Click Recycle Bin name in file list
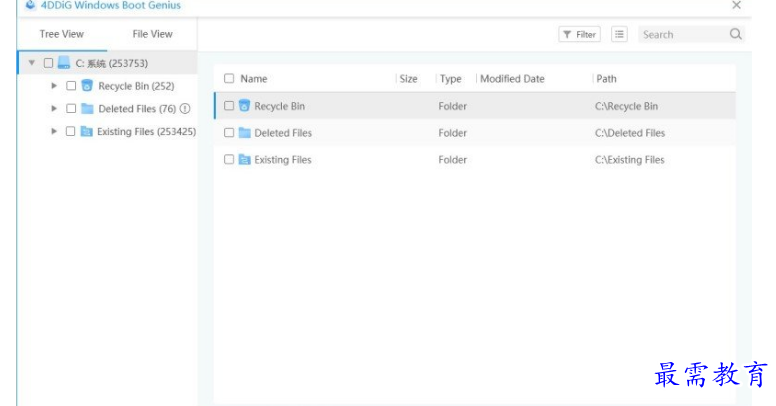776x406 pixels. point(280,106)
